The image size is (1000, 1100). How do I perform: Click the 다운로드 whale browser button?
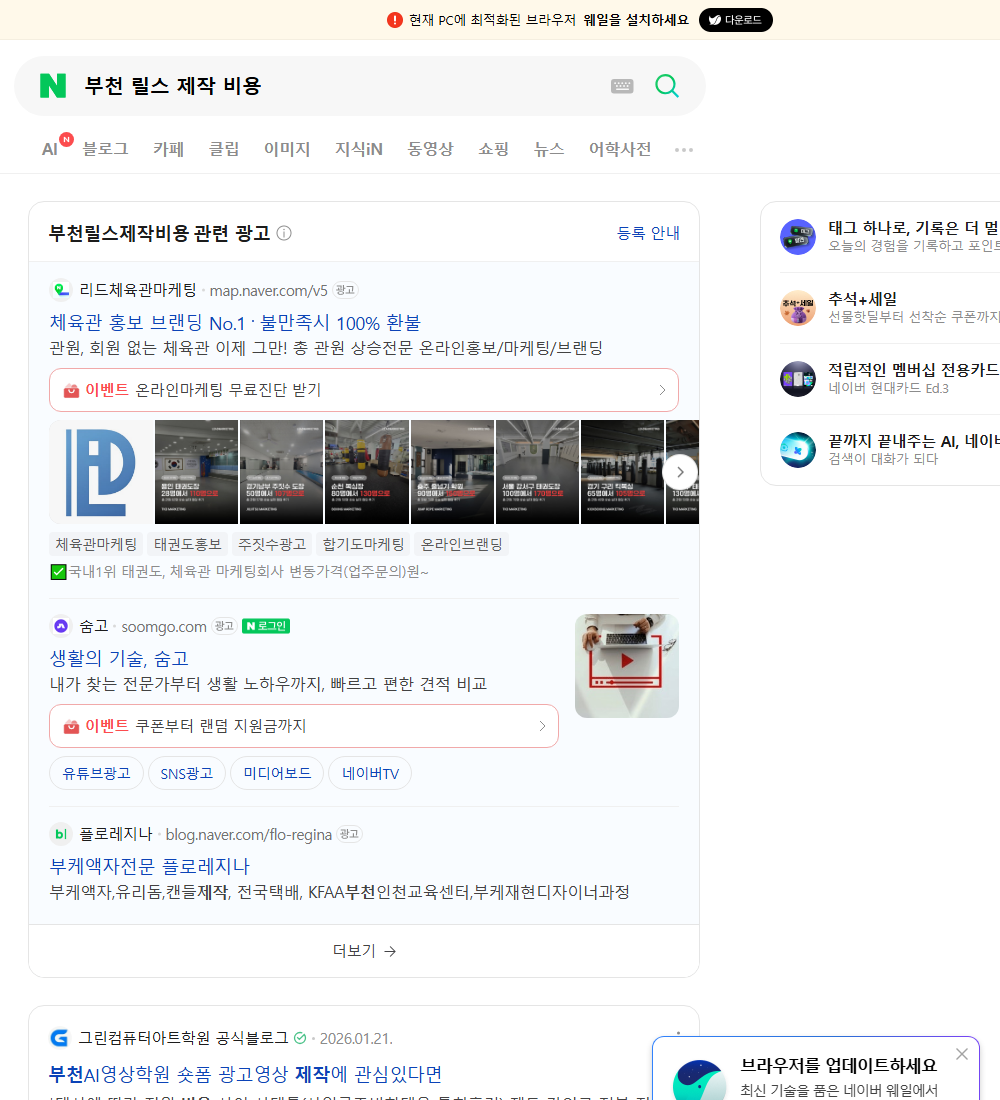point(735,20)
